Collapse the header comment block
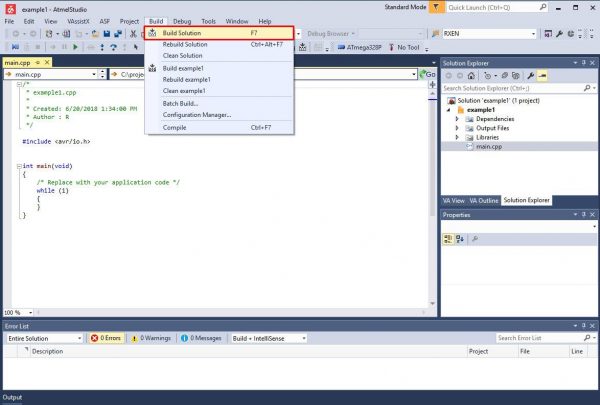This screenshot has height=405, width=600. tap(19, 84)
